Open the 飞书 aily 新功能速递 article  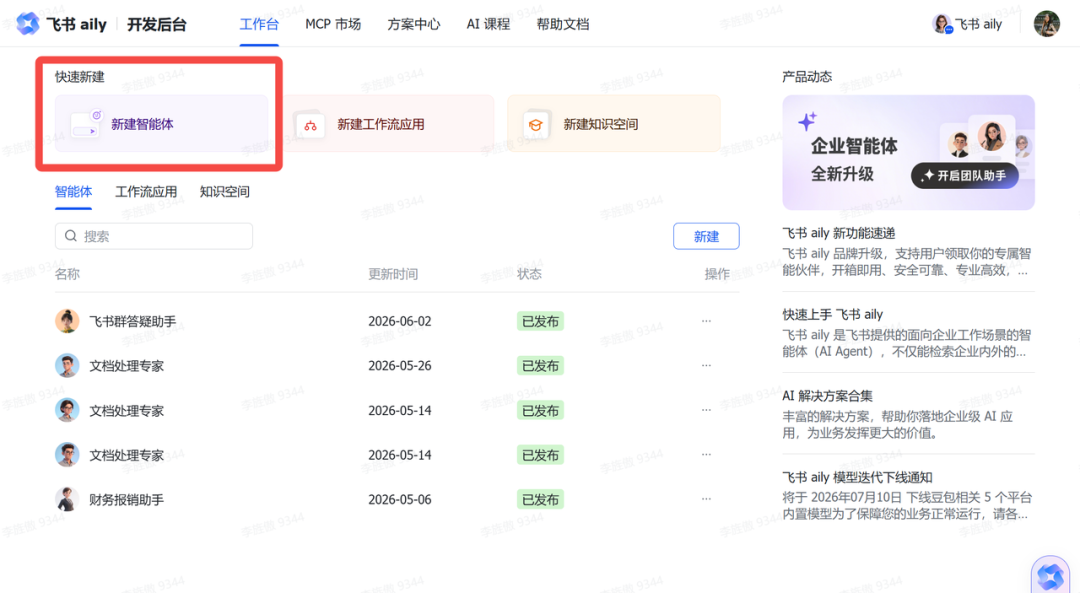click(838, 233)
